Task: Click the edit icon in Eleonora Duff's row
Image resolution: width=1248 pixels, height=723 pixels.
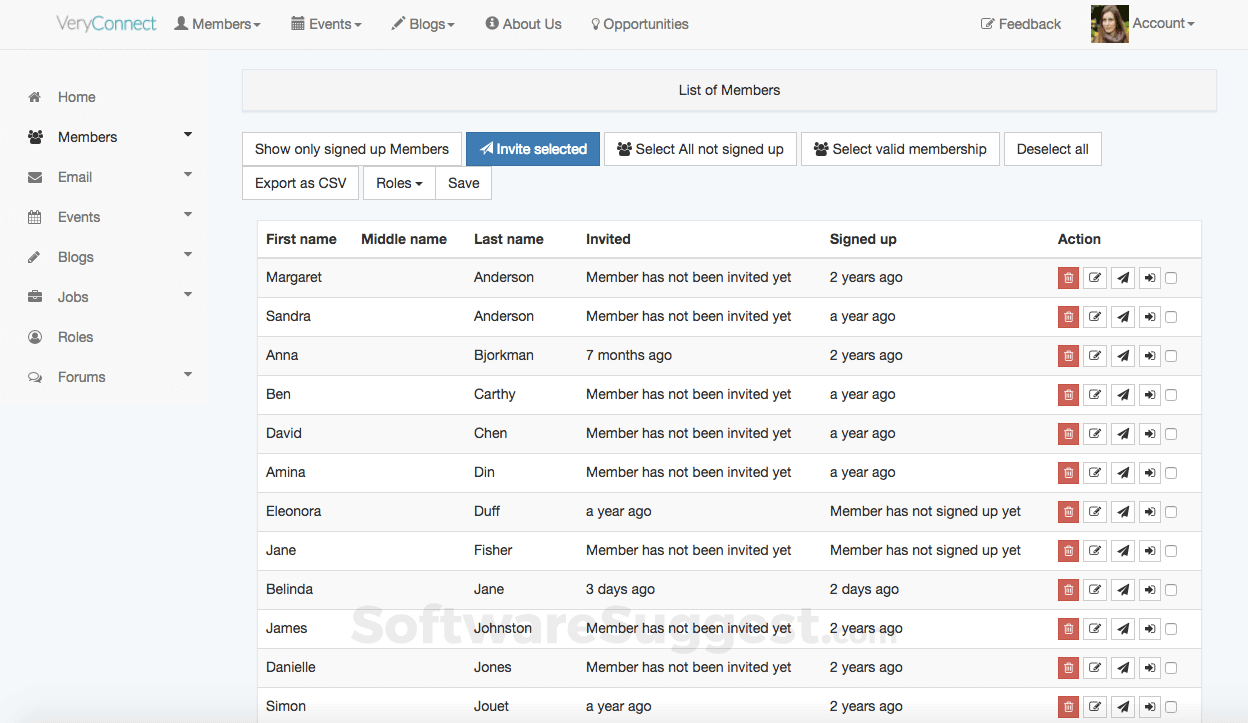Action: [x=1095, y=512]
